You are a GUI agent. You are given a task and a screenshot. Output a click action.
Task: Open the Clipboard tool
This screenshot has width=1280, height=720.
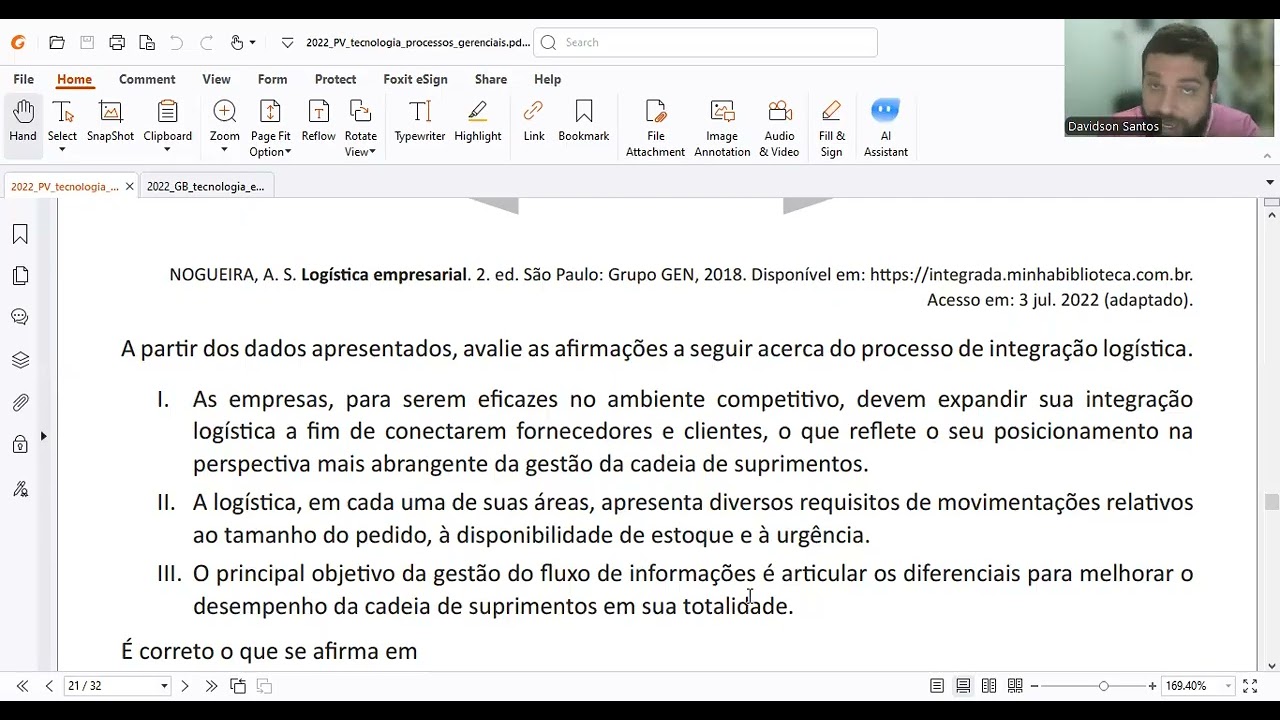click(x=167, y=118)
